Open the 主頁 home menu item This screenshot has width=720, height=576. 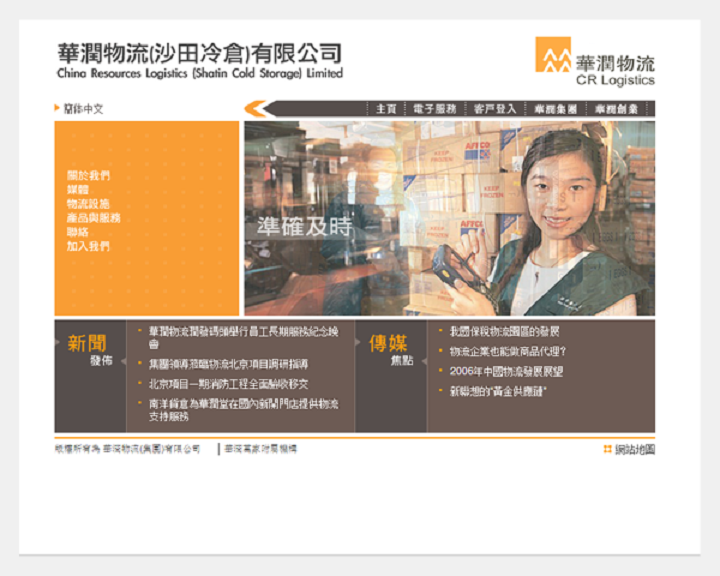click(386, 109)
